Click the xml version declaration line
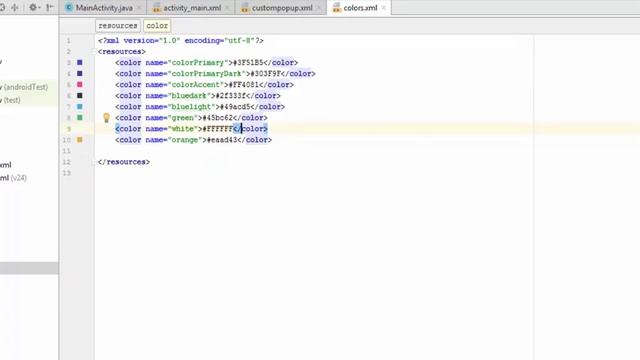 click(x=181, y=41)
